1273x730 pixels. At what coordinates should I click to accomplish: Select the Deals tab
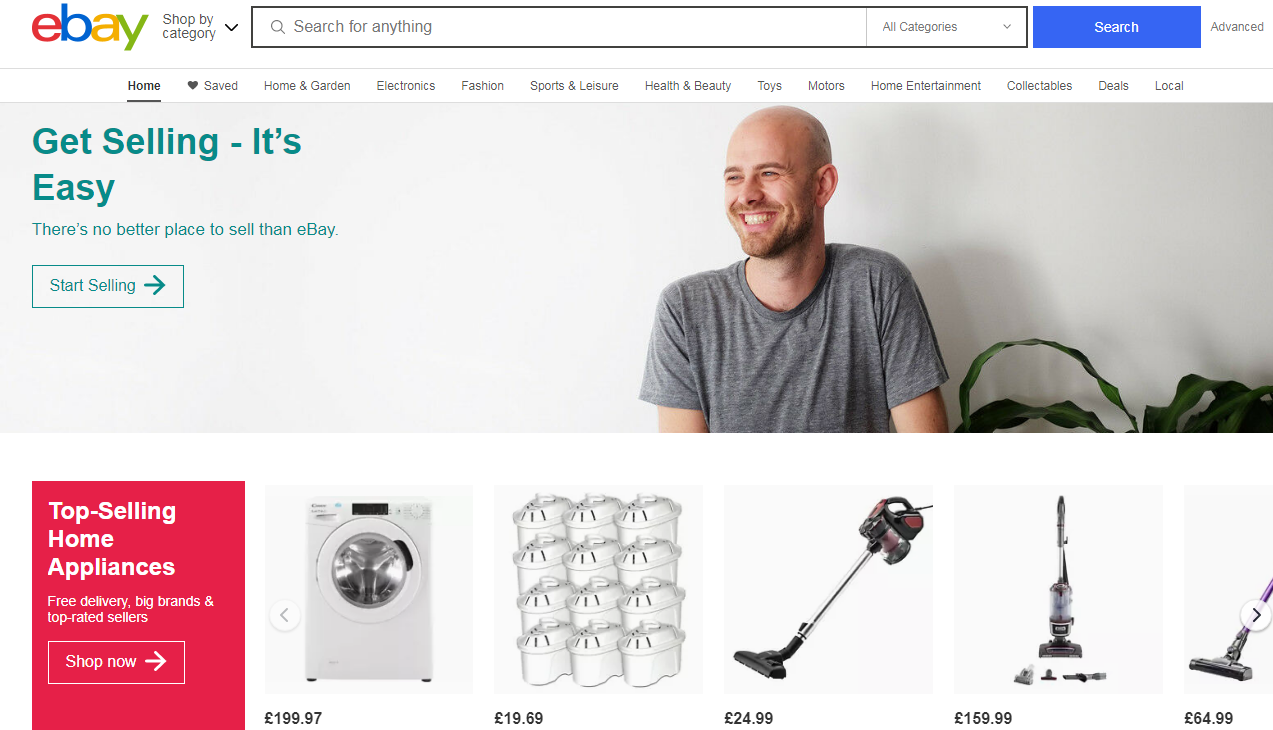click(x=1113, y=86)
